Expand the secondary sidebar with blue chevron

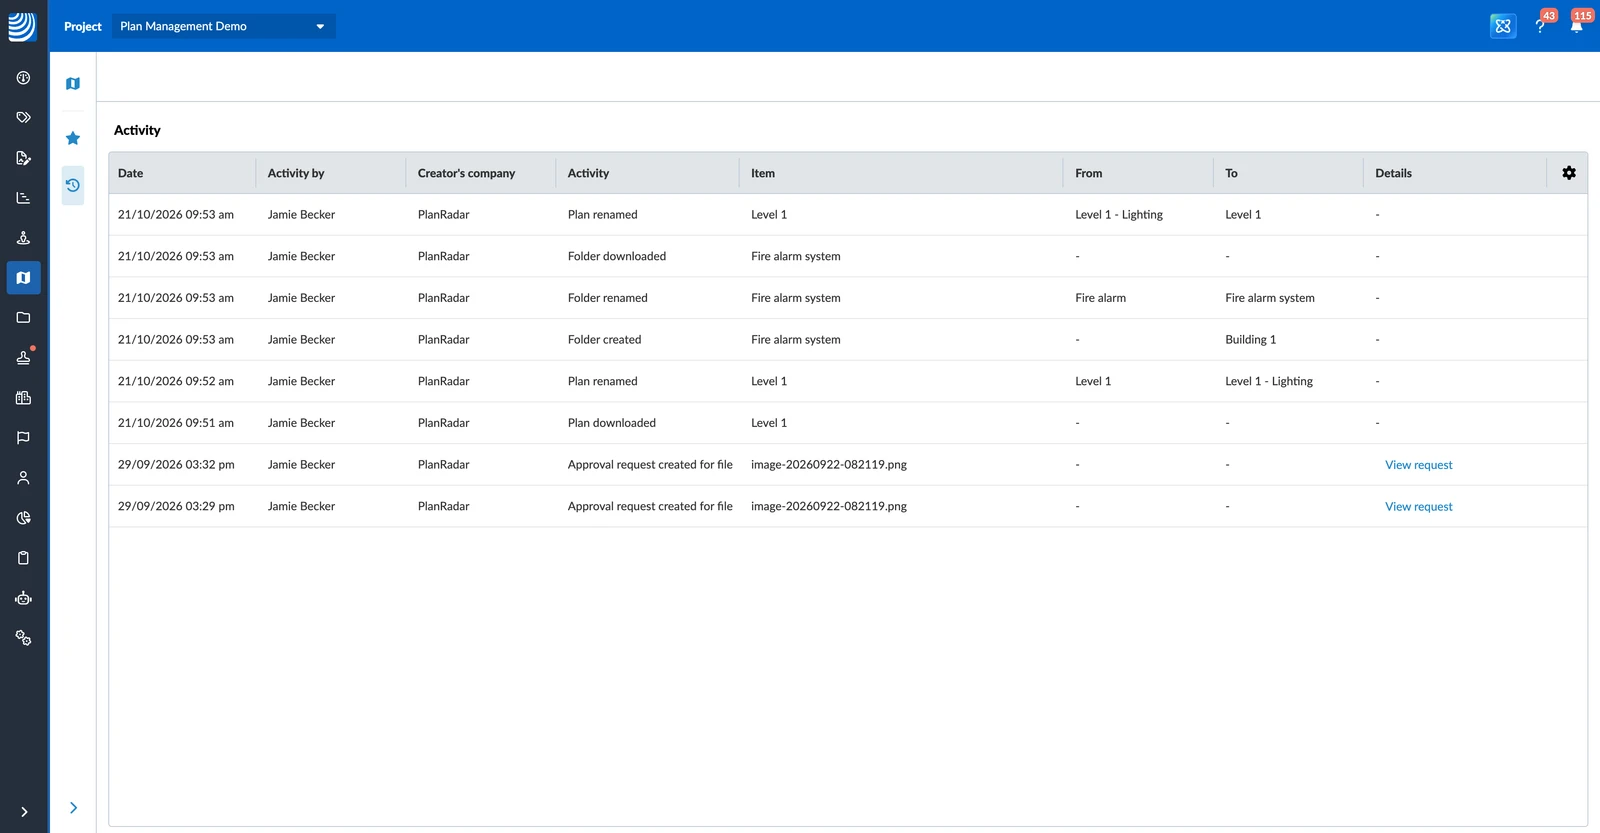click(73, 808)
